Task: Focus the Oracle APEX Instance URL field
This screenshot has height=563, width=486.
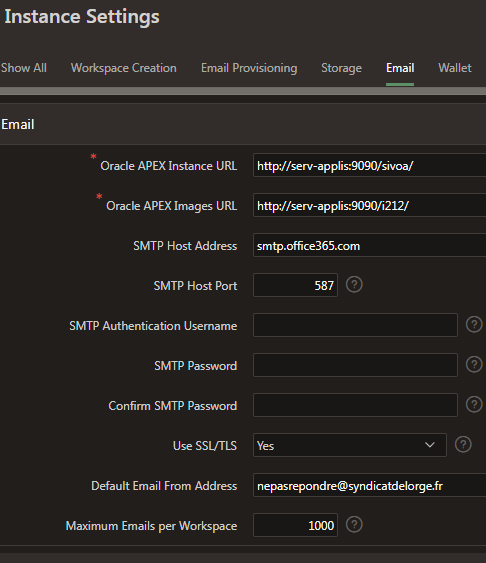Action: tap(369, 165)
